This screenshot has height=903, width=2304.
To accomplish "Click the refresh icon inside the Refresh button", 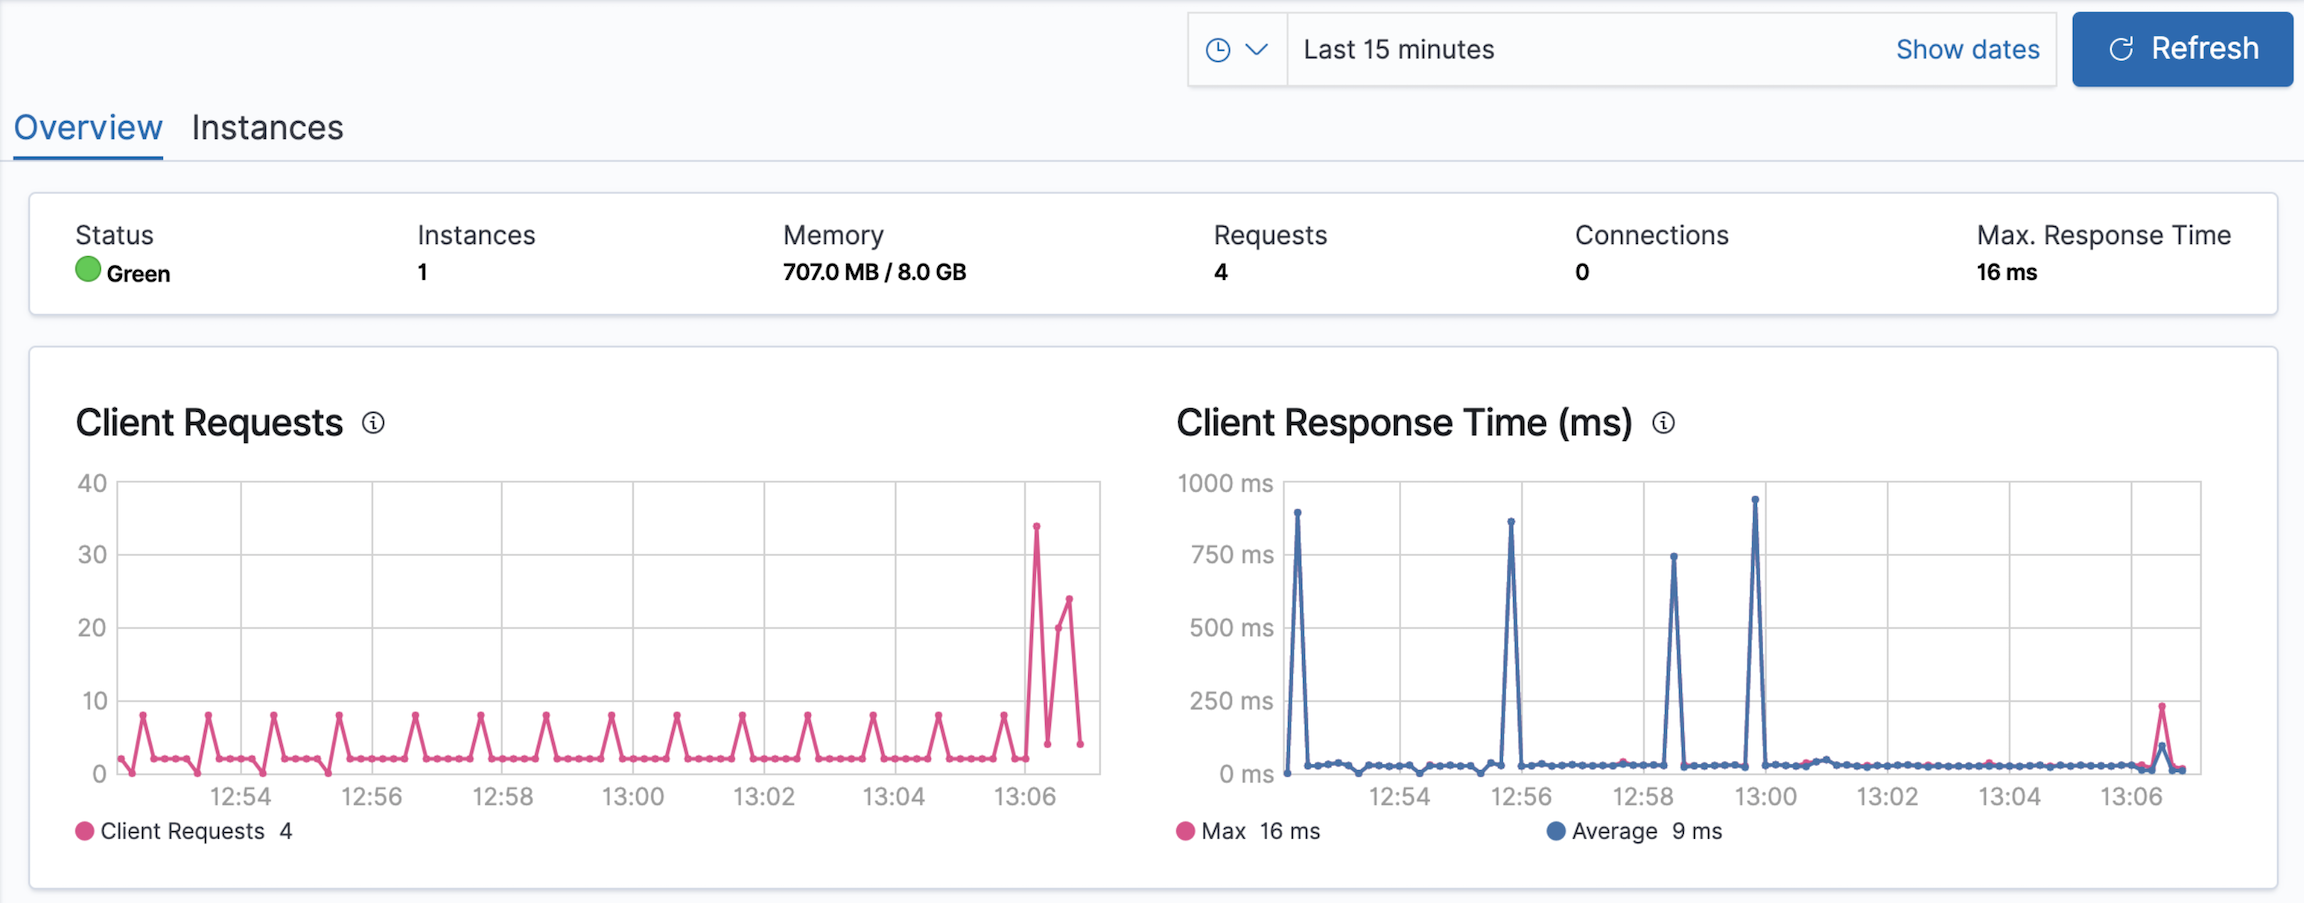I will click(x=2122, y=48).
